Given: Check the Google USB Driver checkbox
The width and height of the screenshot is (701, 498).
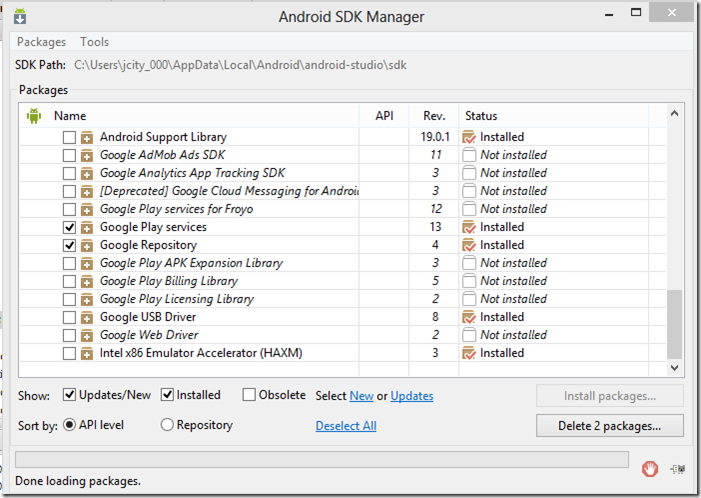Looking at the screenshot, I should coord(69,317).
